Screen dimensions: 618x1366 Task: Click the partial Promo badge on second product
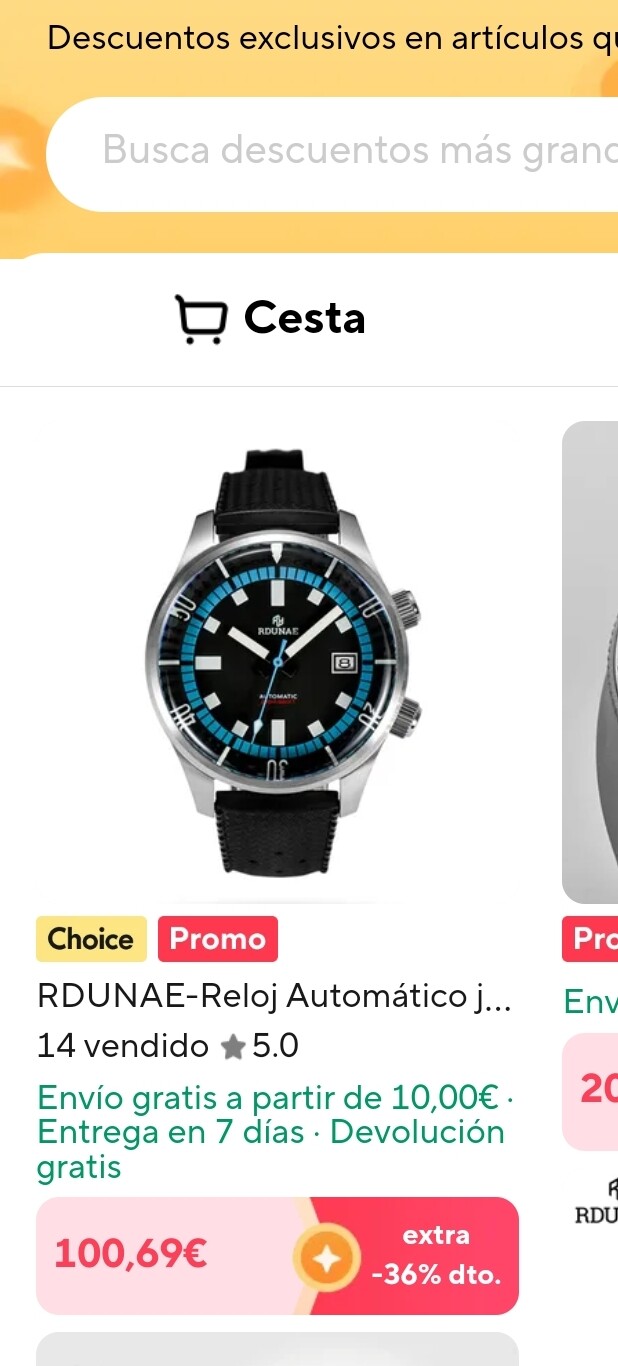(x=590, y=939)
